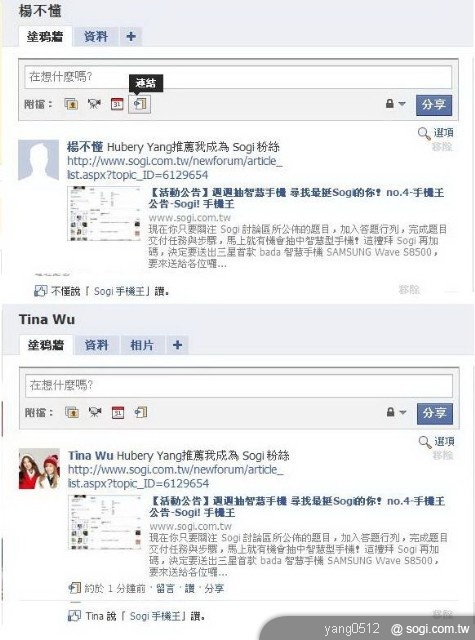
Task: Click 分享 button in Tina Wu composer
Action: pyautogui.click(x=435, y=413)
